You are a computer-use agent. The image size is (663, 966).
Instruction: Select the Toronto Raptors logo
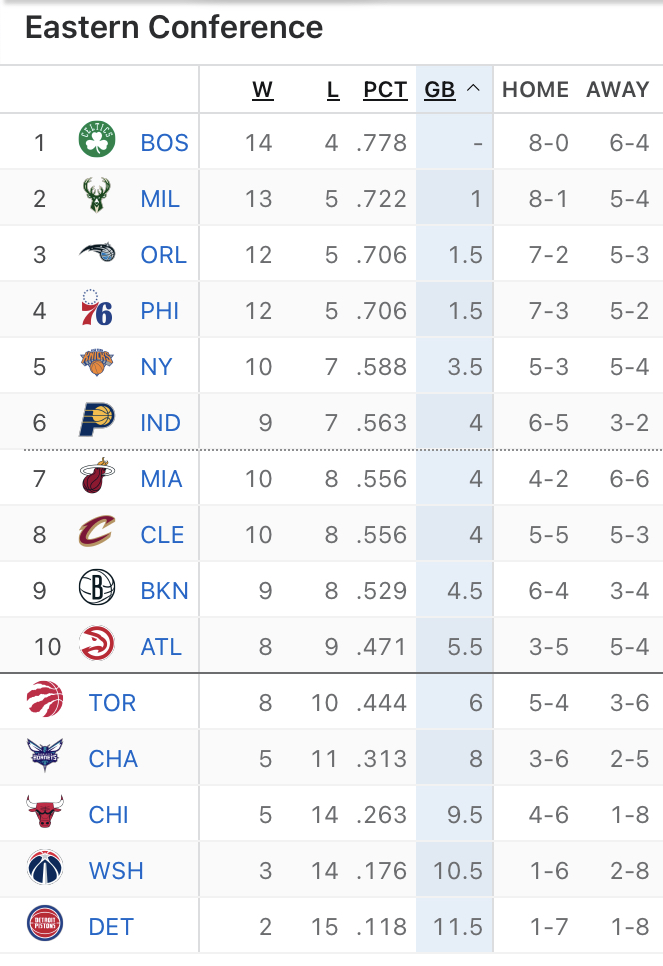pos(45,699)
